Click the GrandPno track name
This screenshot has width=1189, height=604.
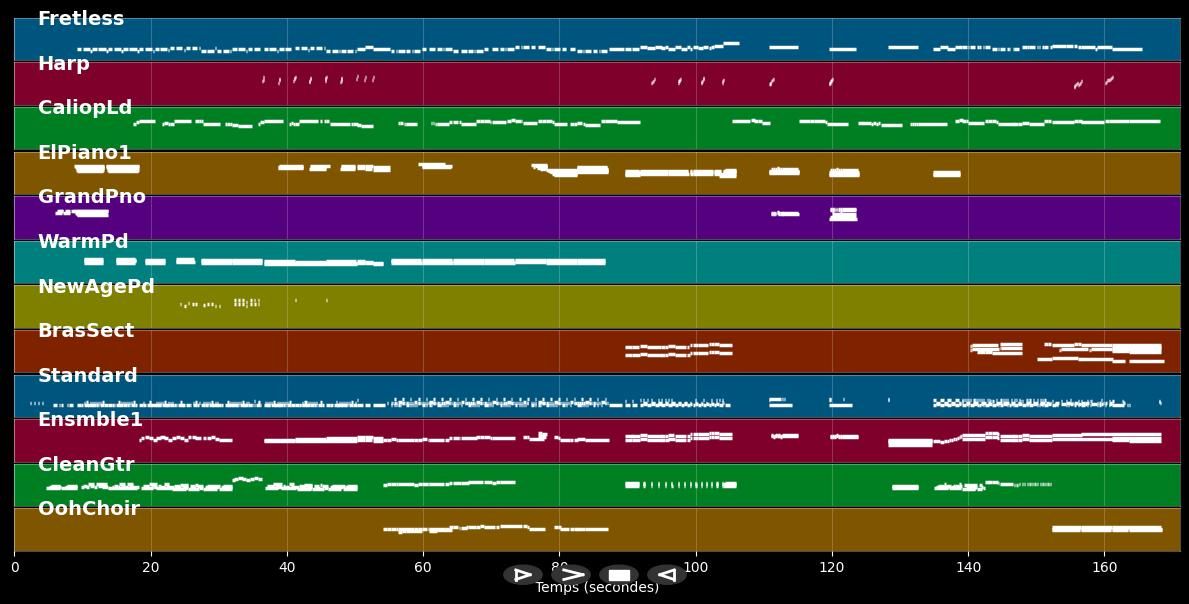(92, 197)
